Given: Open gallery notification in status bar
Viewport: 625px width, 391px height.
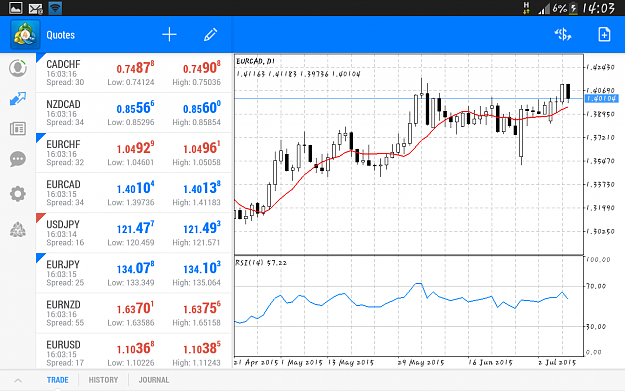Looking at the screenshot, I should tap(15, 8).
